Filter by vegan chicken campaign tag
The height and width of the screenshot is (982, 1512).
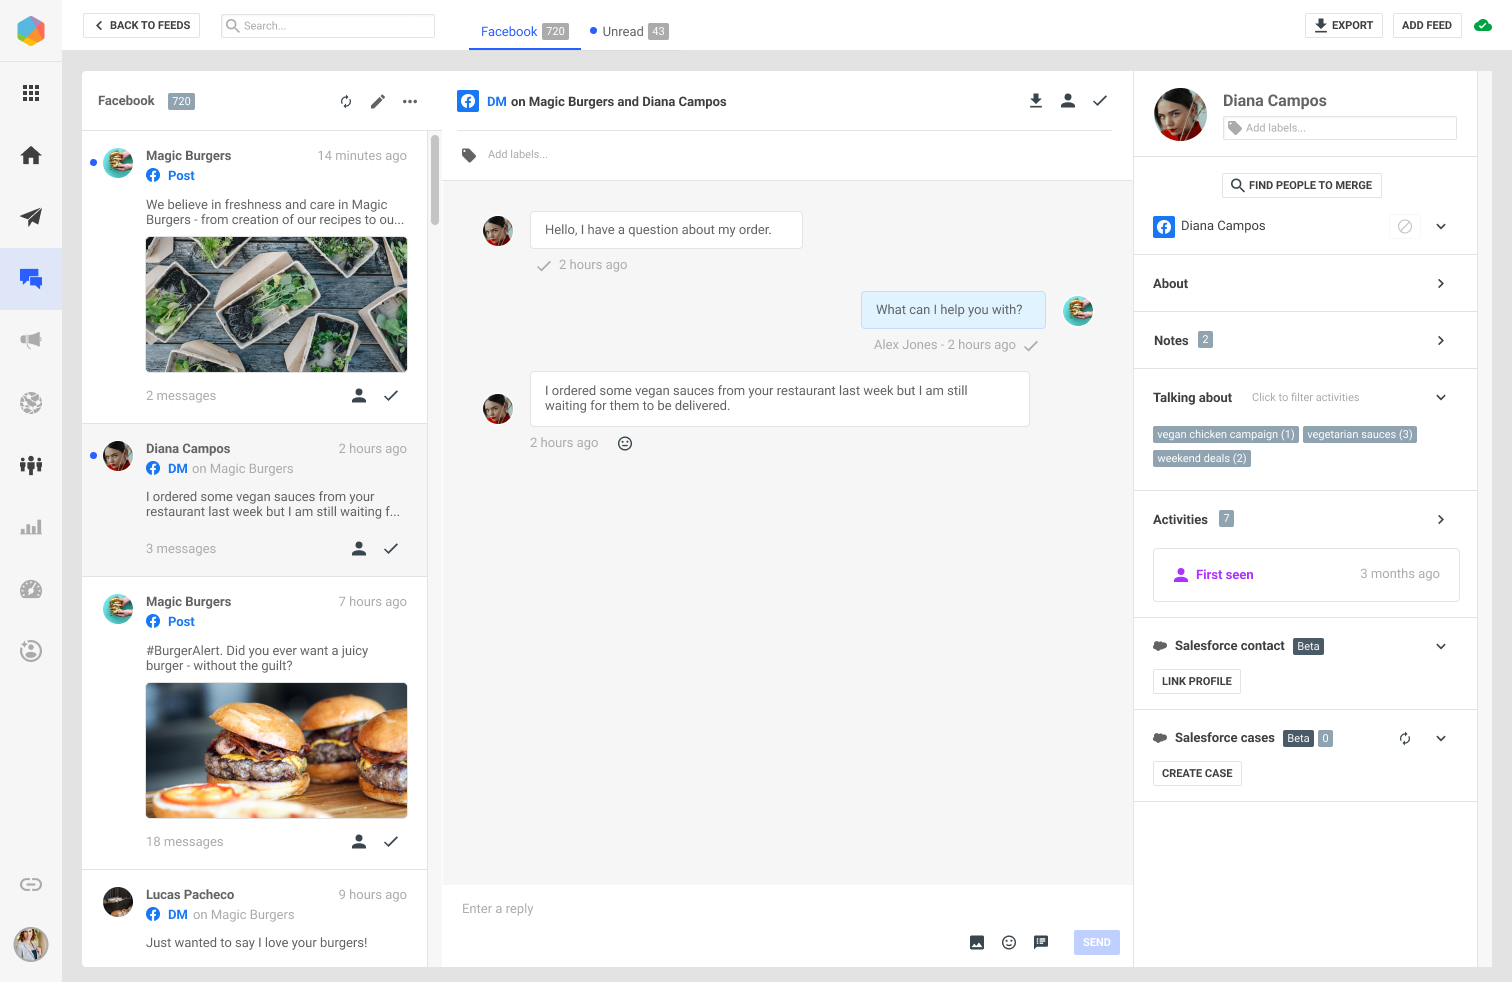pos(1226,435)
